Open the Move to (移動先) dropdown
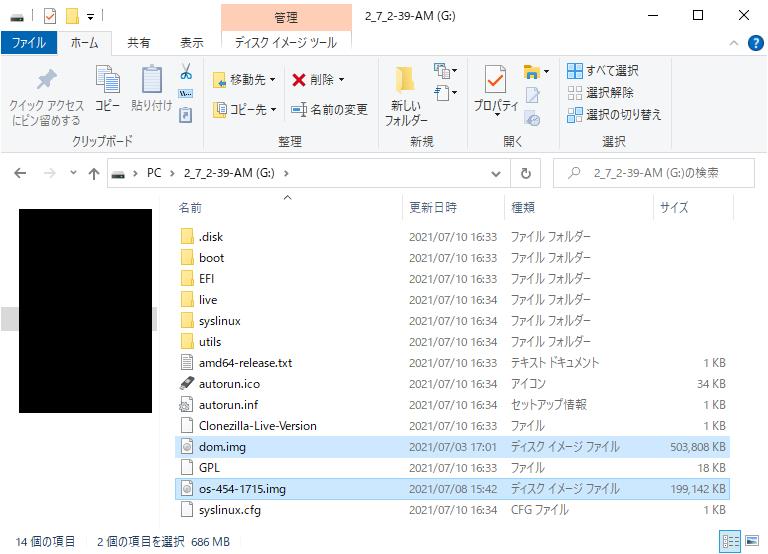Screen dimensions: 768x554 point(245,79)
